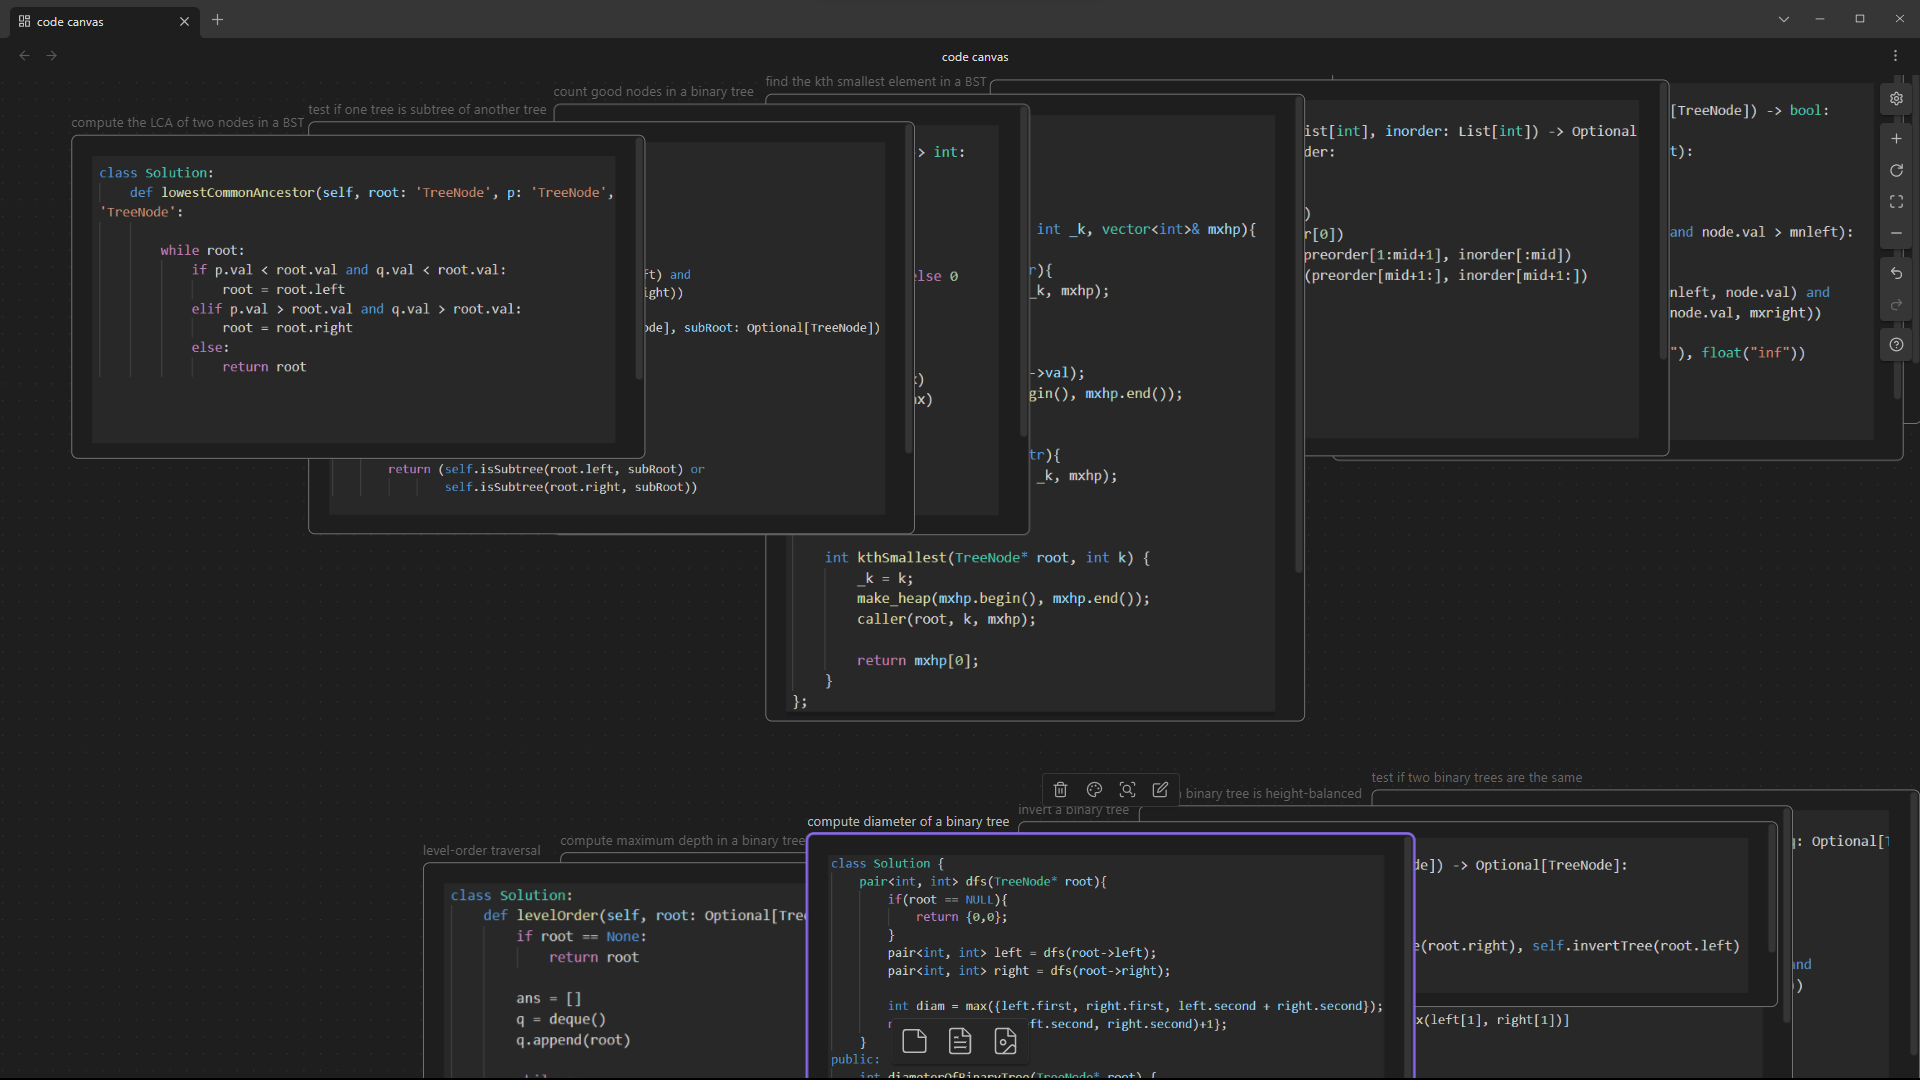Select the code canvas tab
This screenshot has width=1920, height=1080.
tap(105, 21)
